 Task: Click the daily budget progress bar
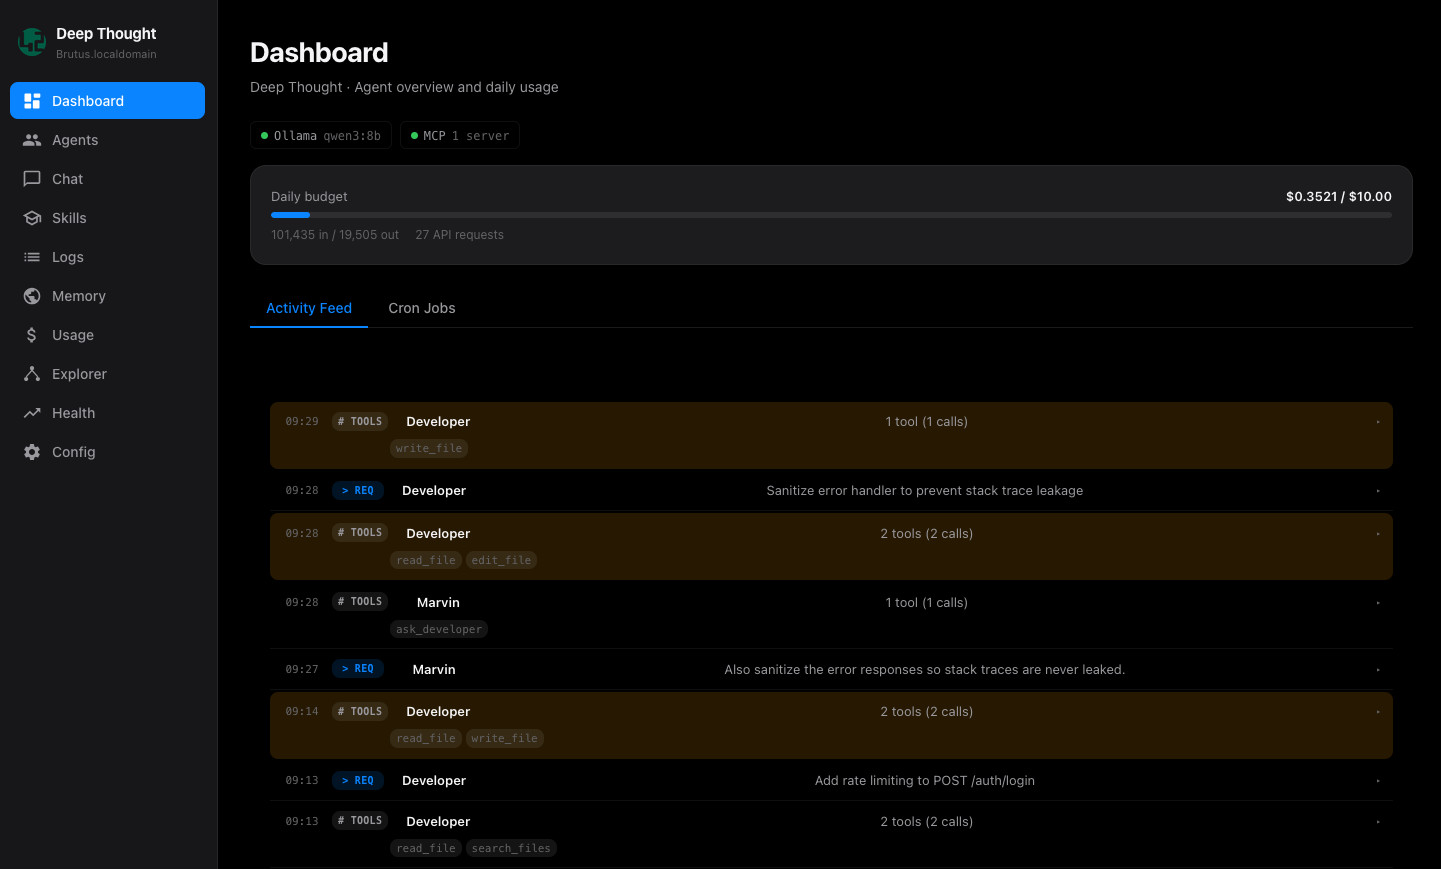coord(830,214)
